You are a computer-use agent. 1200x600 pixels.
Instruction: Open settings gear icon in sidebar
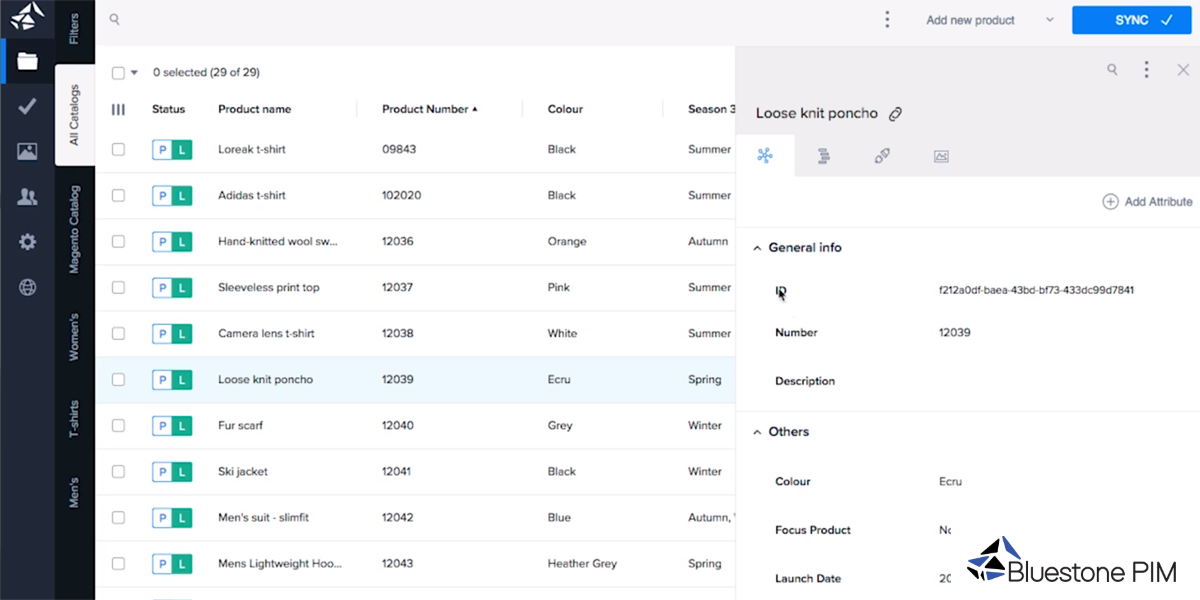27,242
